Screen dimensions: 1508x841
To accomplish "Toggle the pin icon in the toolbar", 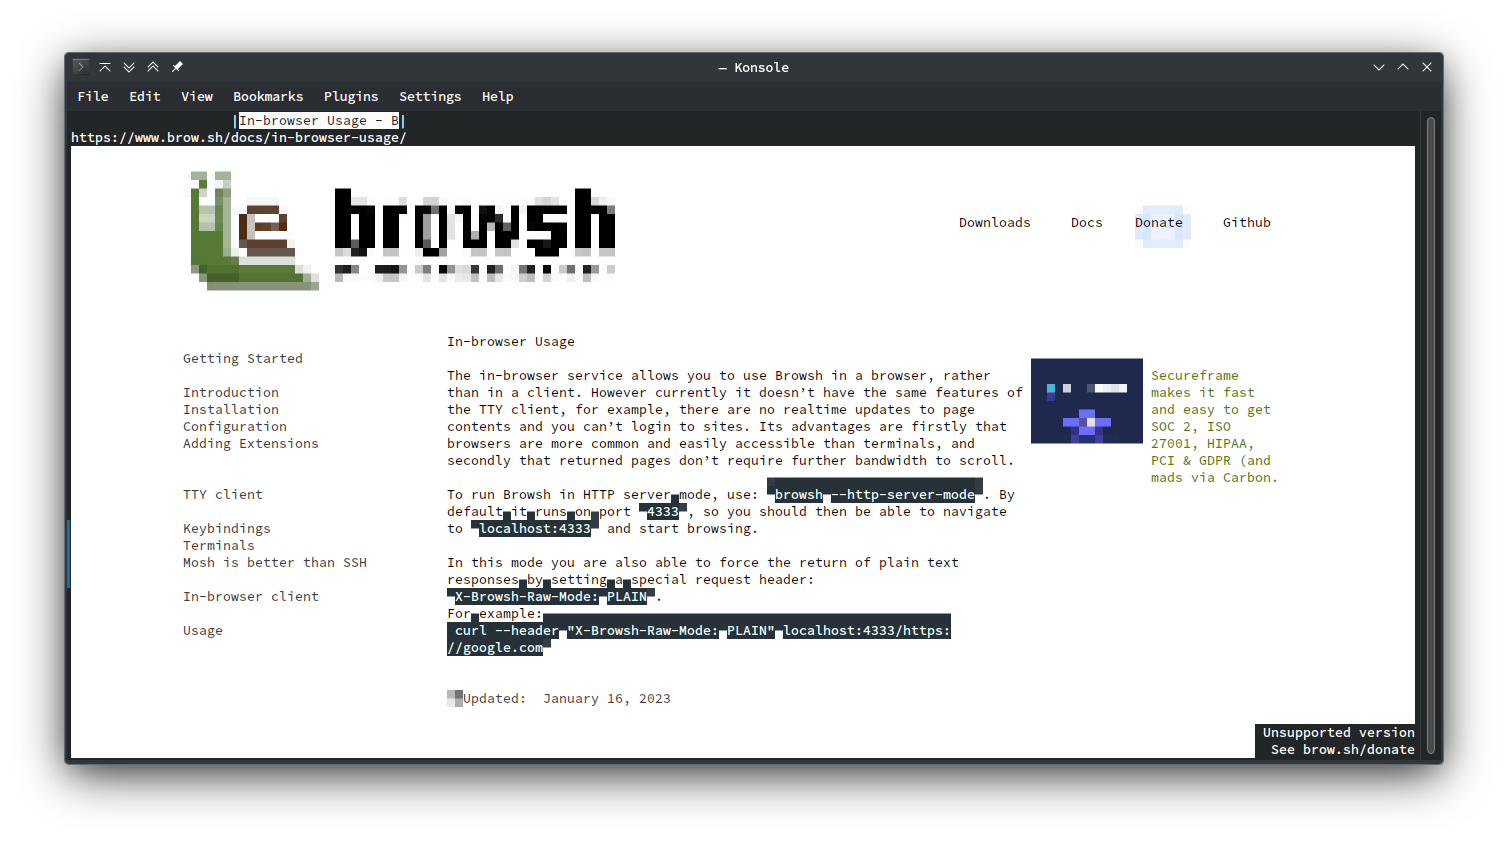I will tap(177, 66).
